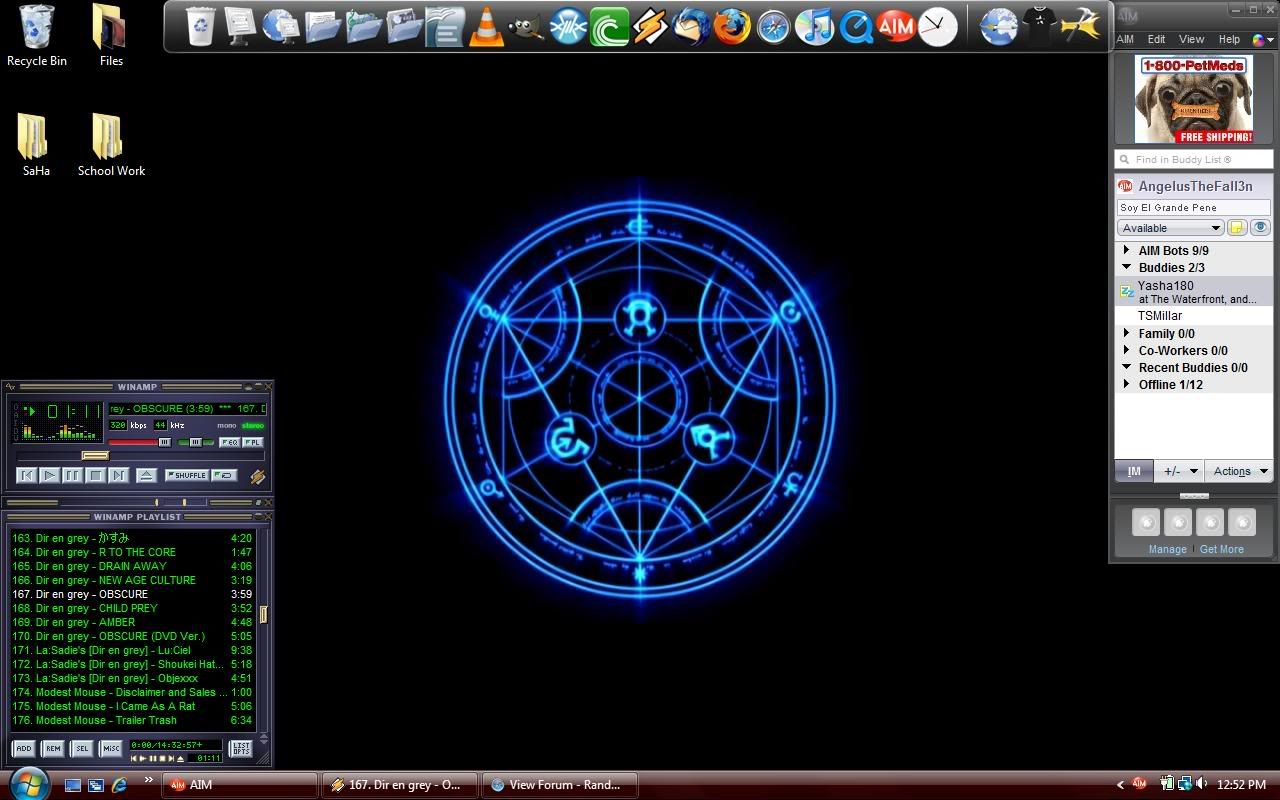Open the clock icon in dock

pyautogui.click(x=938, y=27)
